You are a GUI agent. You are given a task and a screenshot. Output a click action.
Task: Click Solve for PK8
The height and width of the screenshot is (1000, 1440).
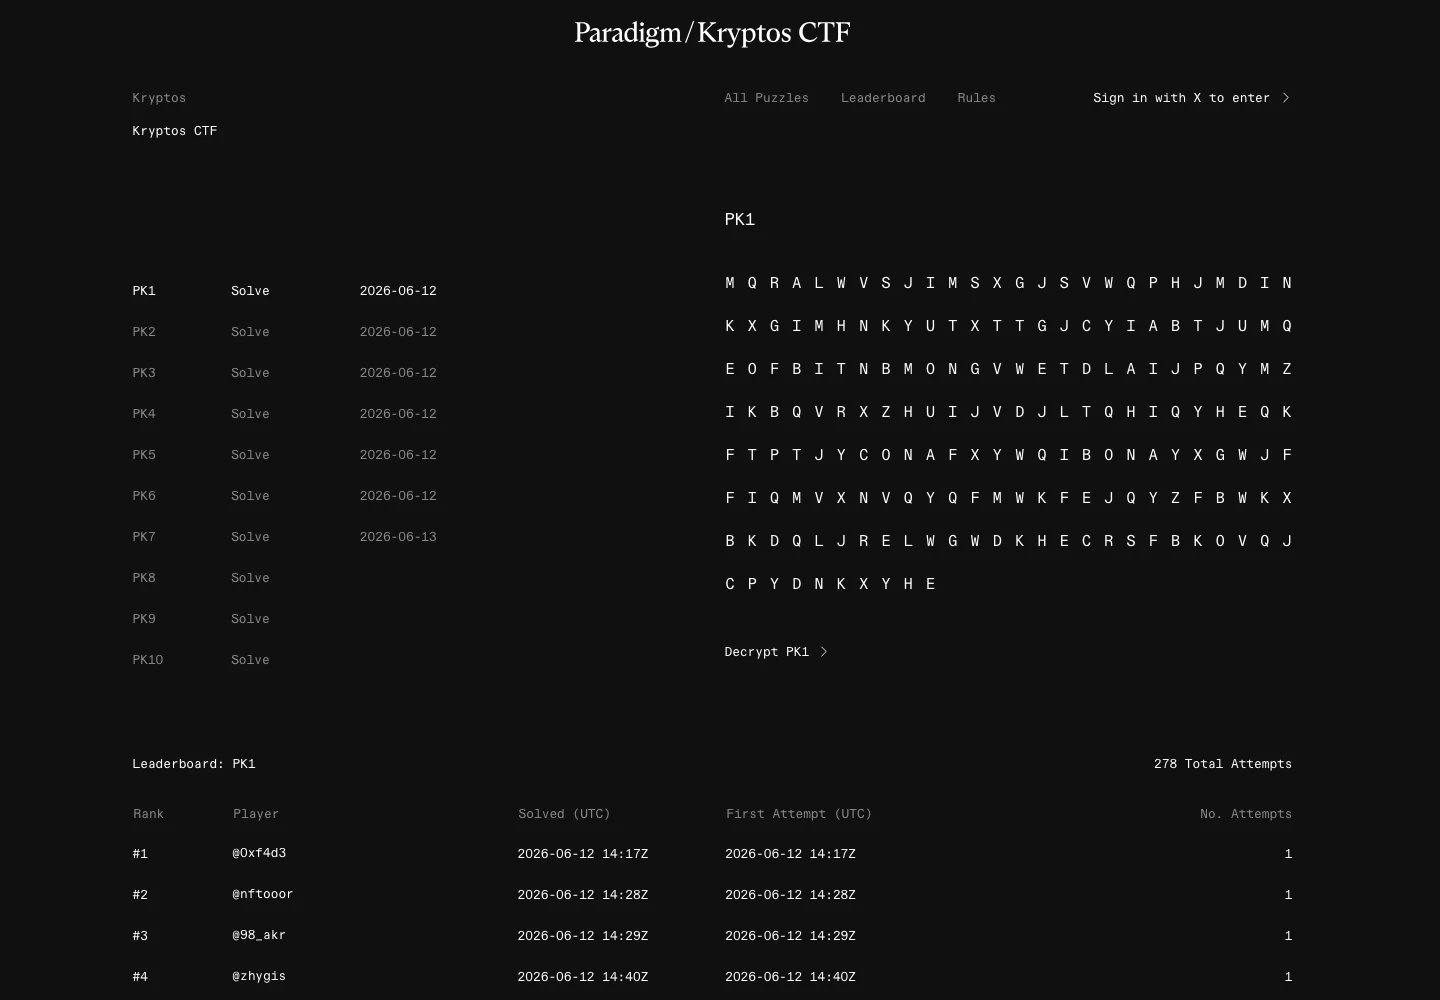(250, 578)
